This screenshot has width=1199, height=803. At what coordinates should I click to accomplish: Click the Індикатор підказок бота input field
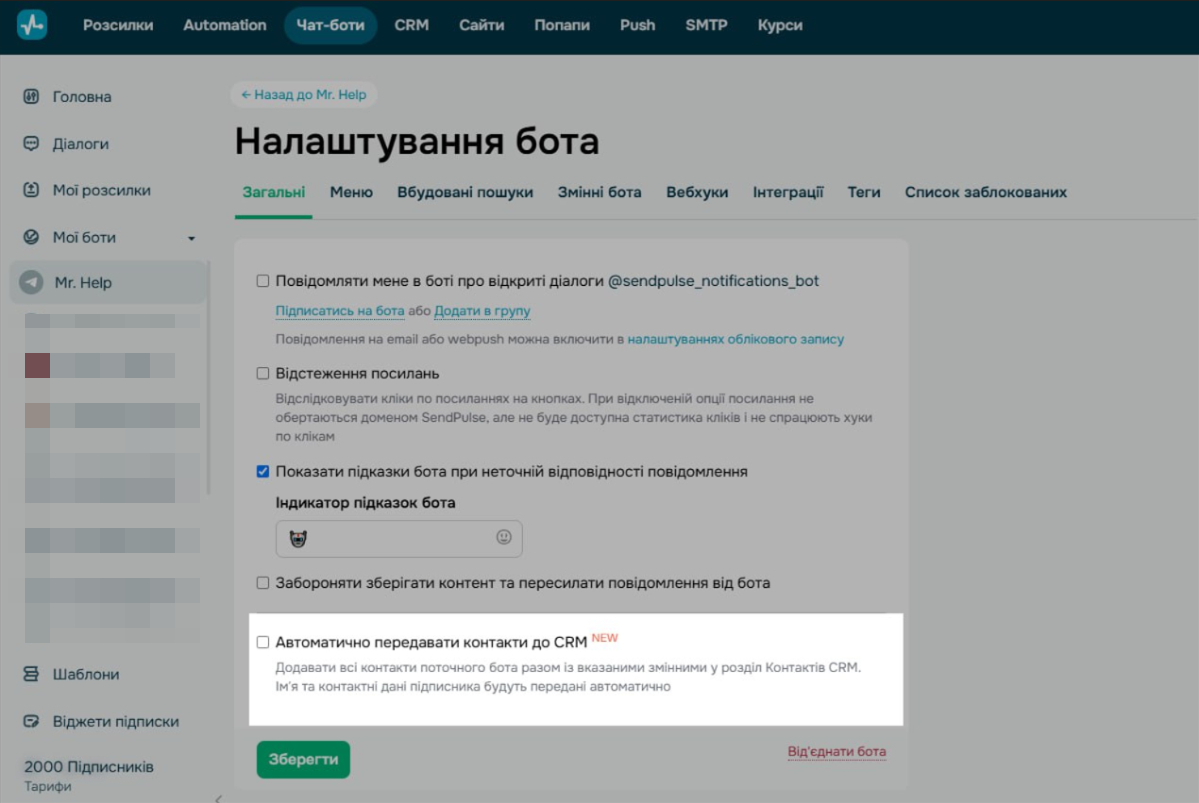click(x=399, y=538)
